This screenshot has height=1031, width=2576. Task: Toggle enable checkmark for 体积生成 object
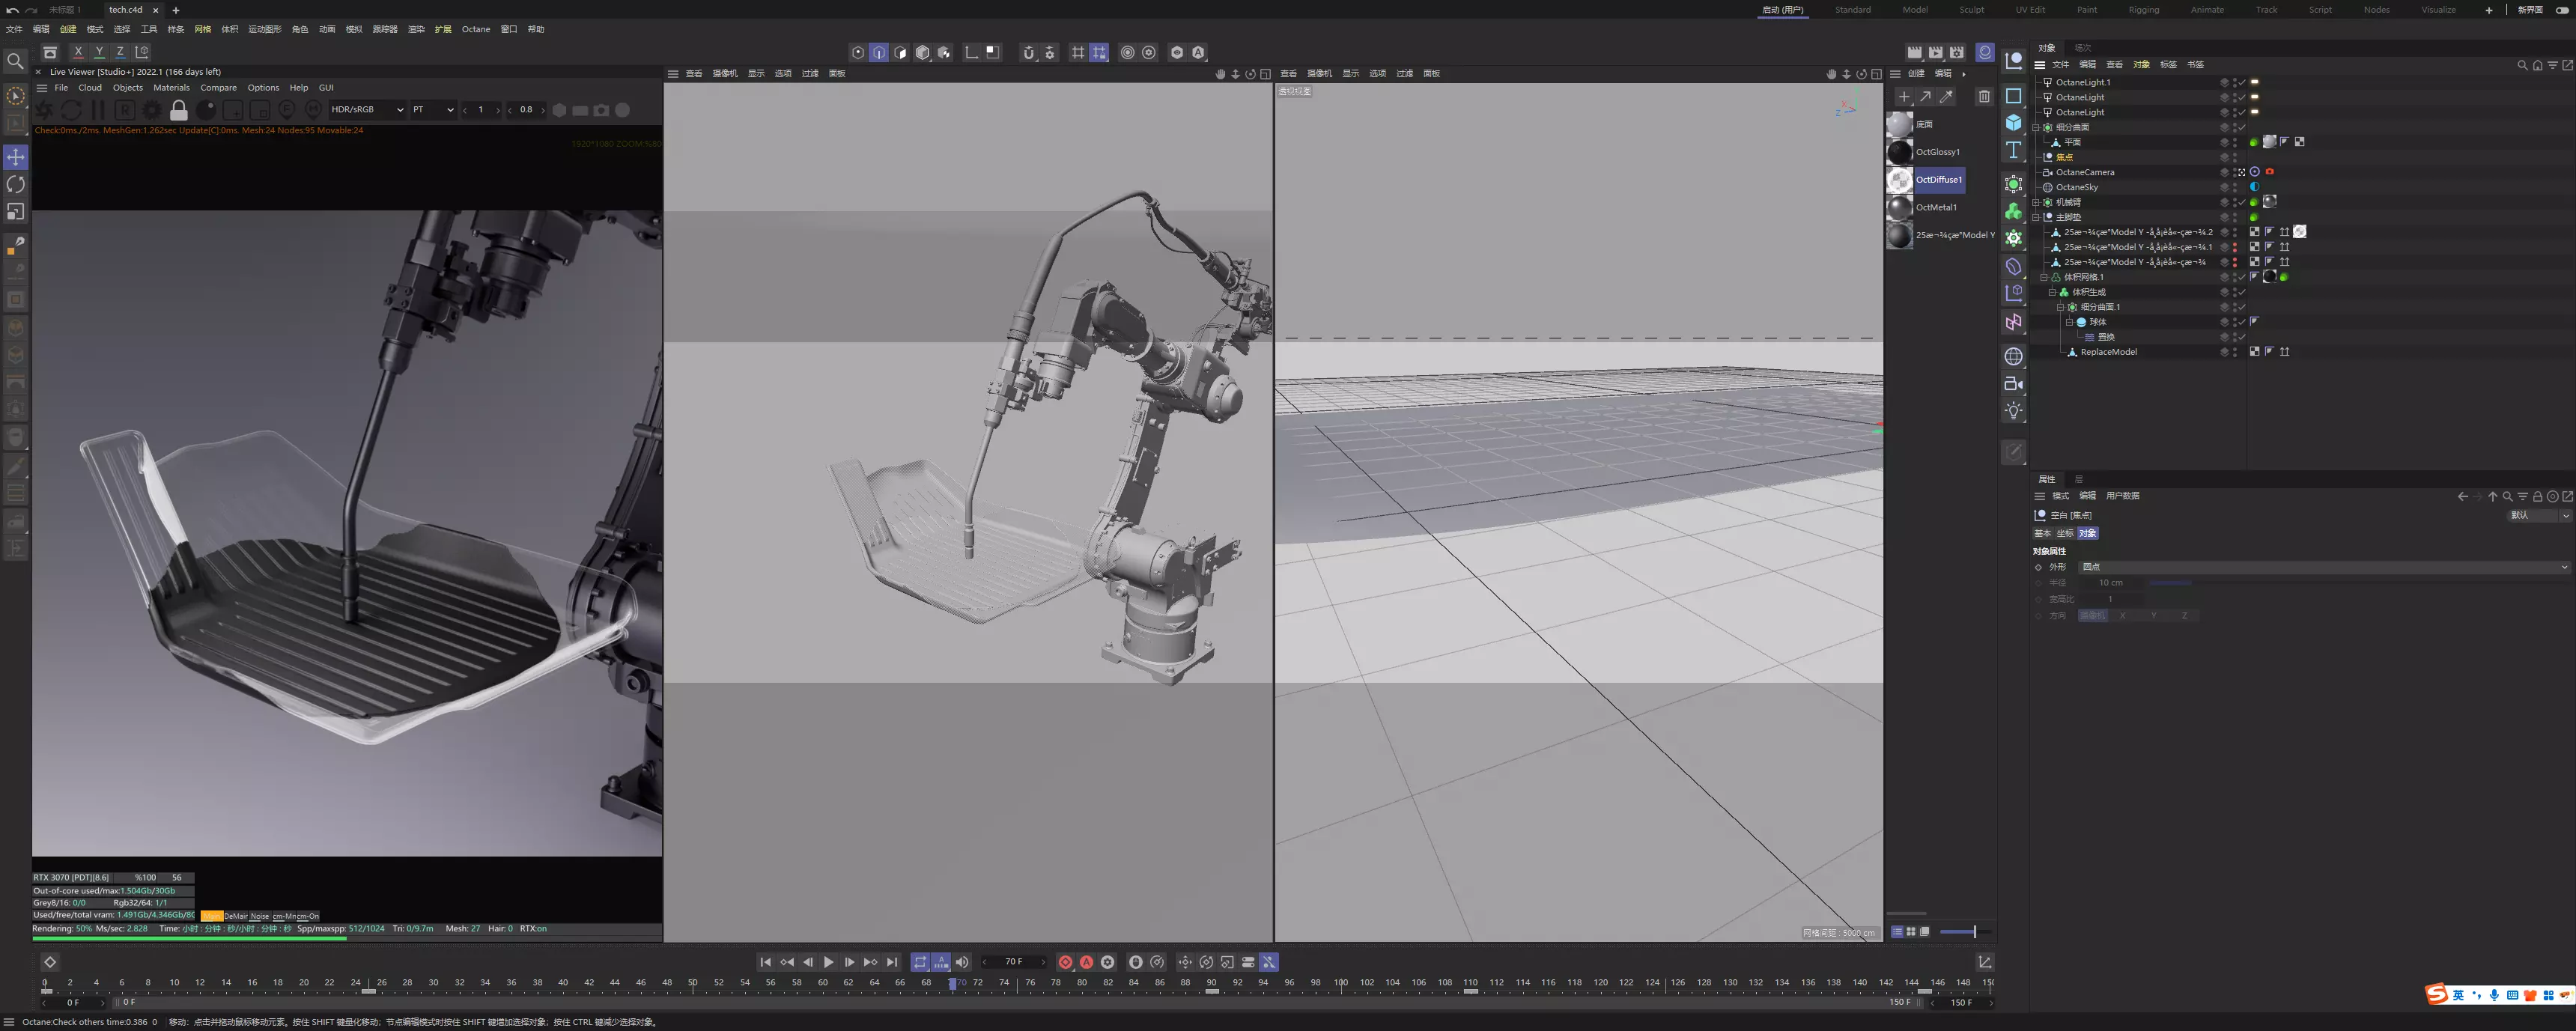click(2241, 292)
